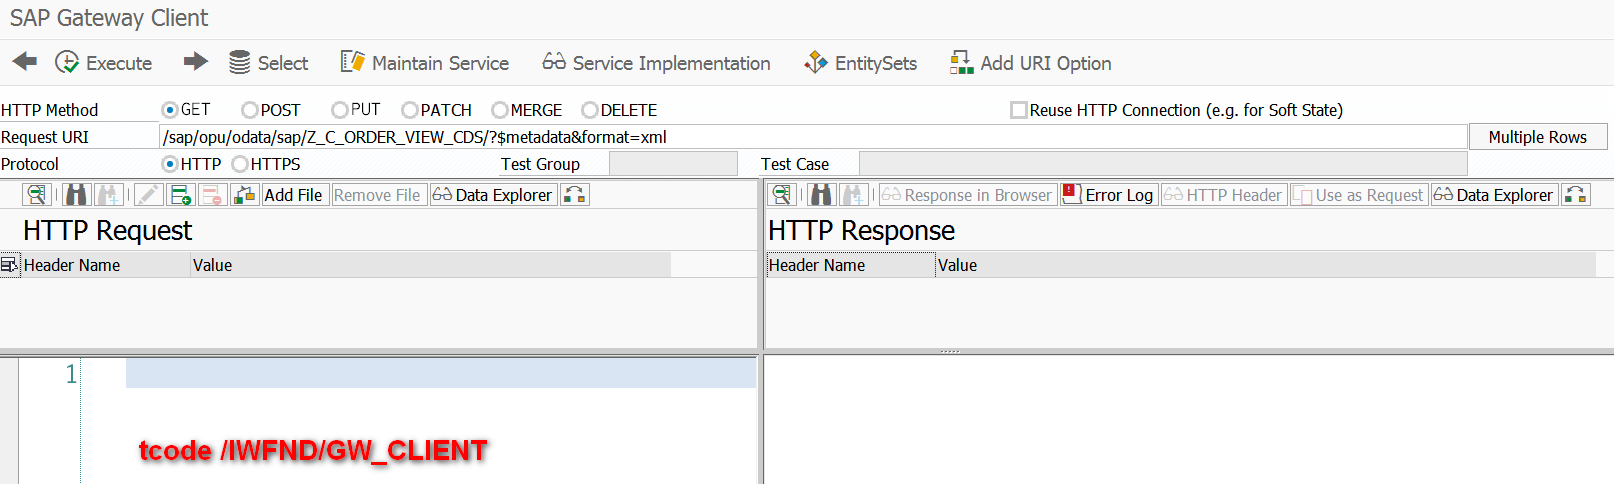
Task: Click Response in Browser button
Action: coord(967,195)
